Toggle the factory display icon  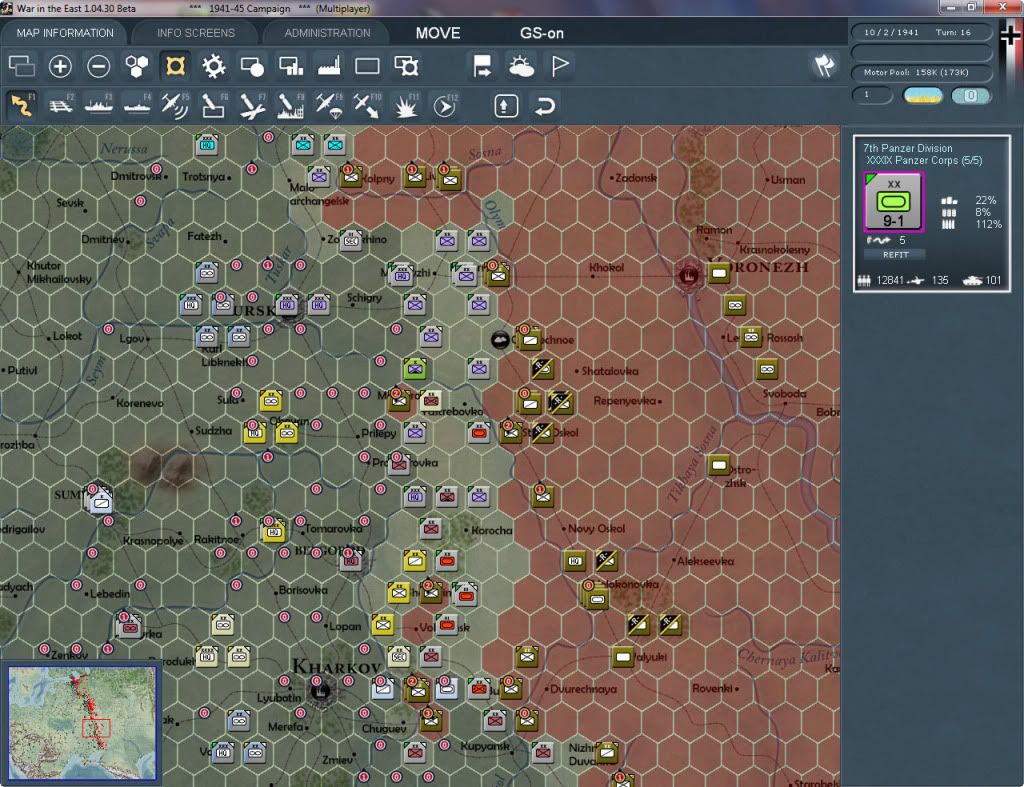329,66
